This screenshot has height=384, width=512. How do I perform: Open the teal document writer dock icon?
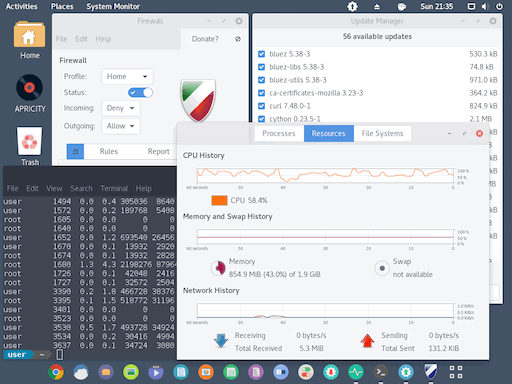click(x=181, y=372)
